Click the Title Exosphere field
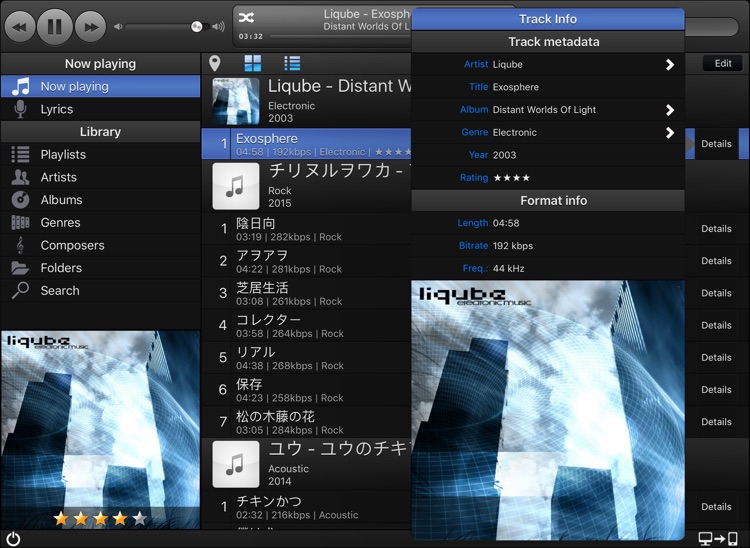The width and height of the screenshot is (750, 548). (x=548, y=87)
